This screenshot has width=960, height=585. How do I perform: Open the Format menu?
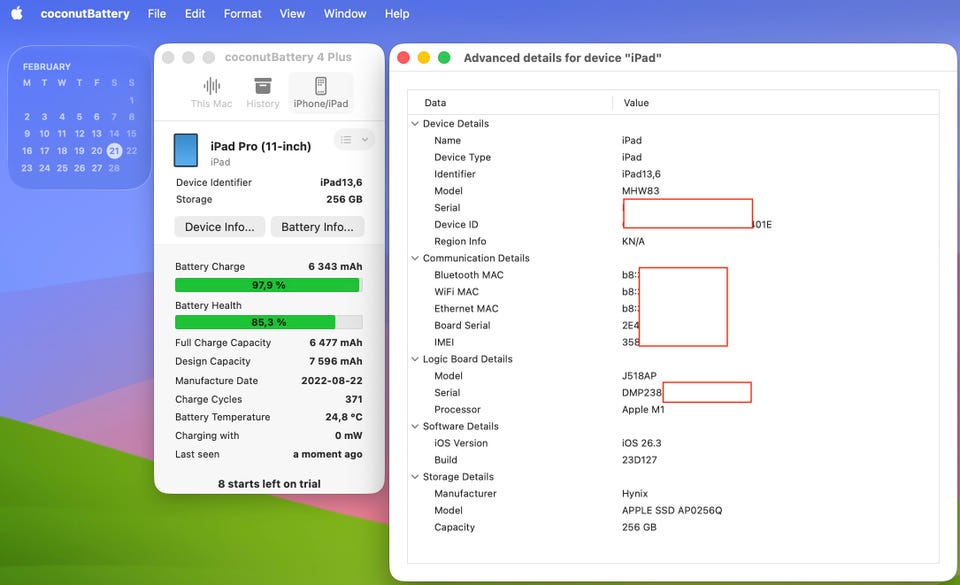pyautogui.click(x=242, y=13)
